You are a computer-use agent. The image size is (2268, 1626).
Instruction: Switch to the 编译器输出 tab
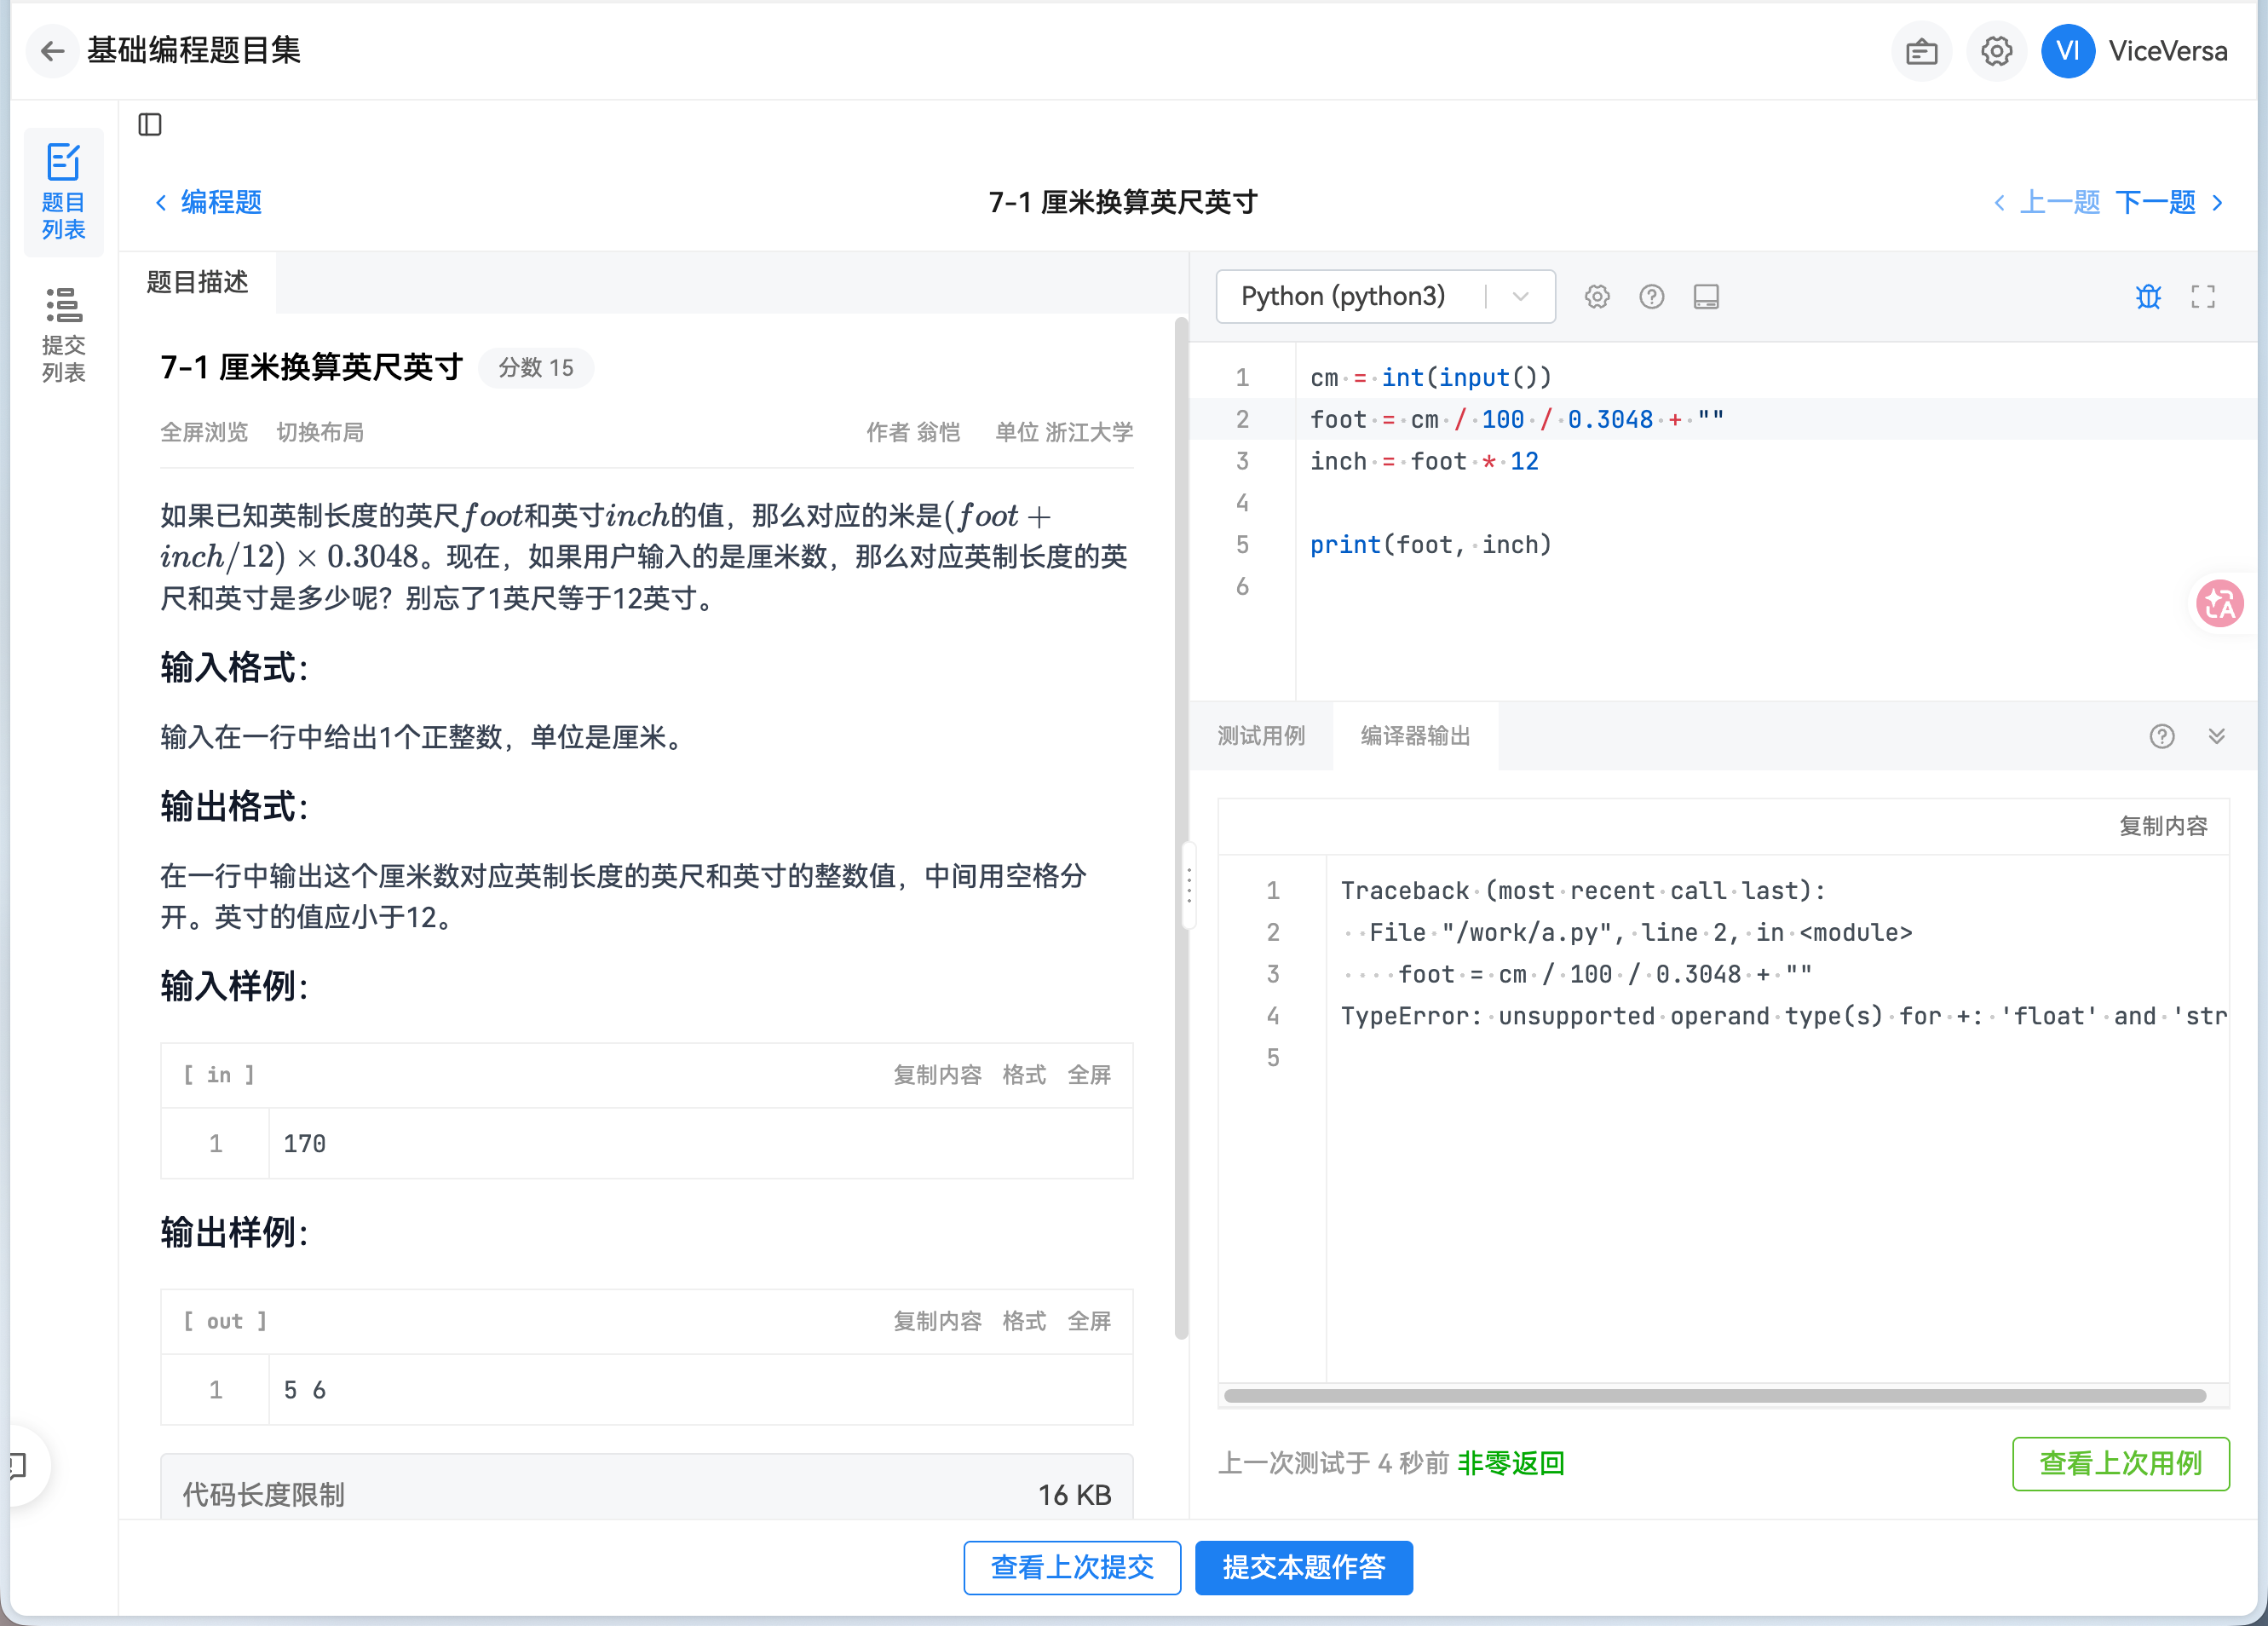pos(1415,737)
